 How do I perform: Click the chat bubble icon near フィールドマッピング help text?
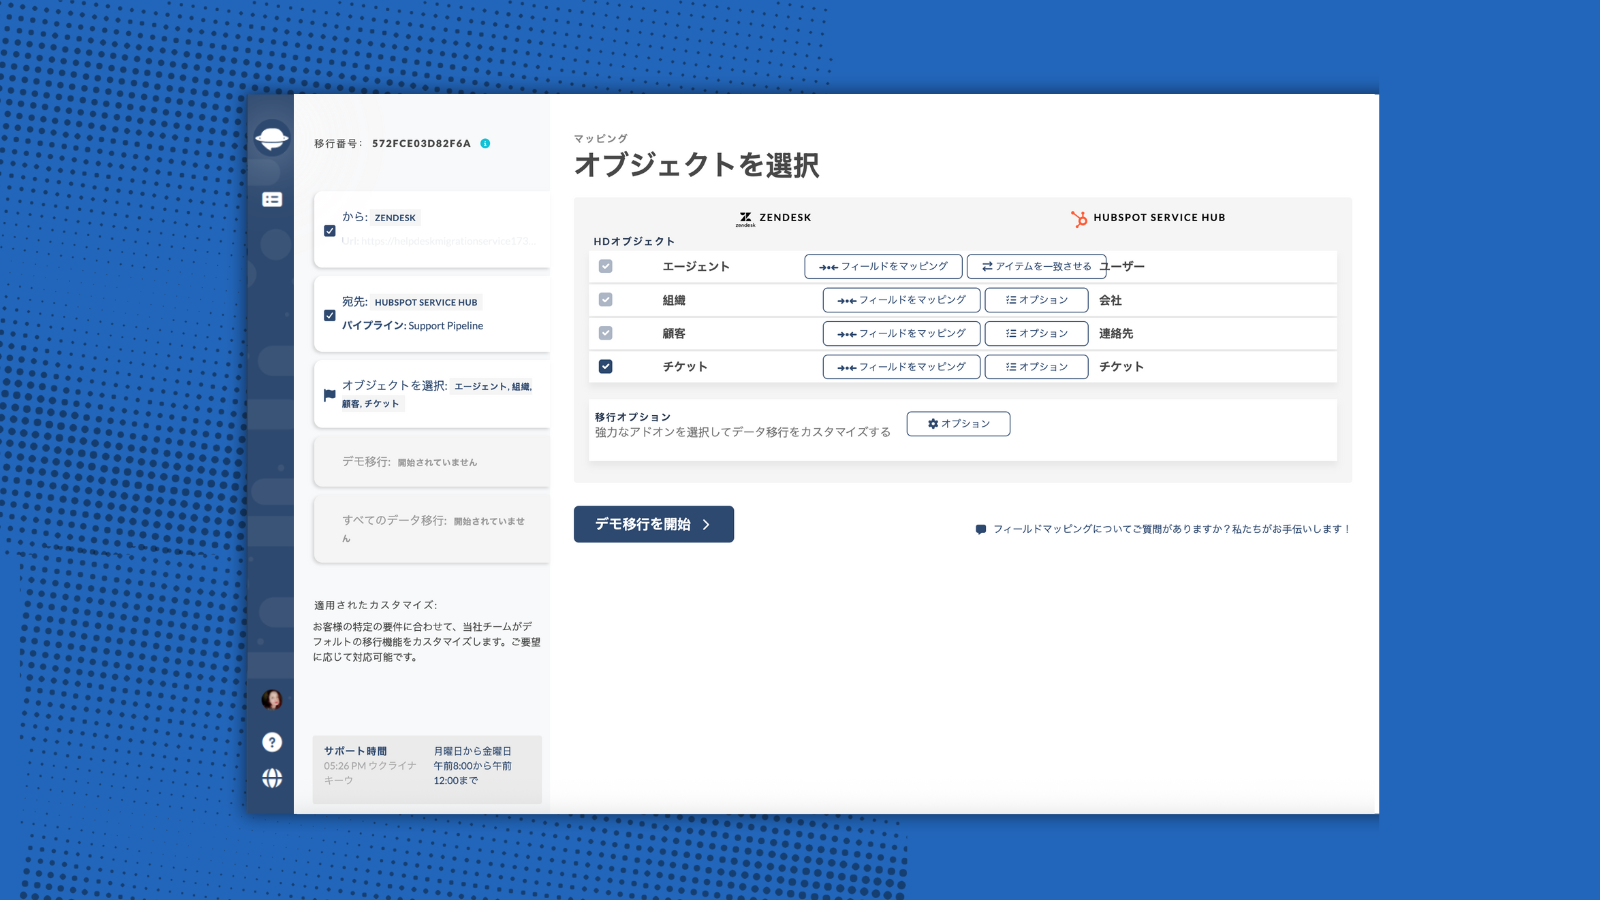point(982,528)
